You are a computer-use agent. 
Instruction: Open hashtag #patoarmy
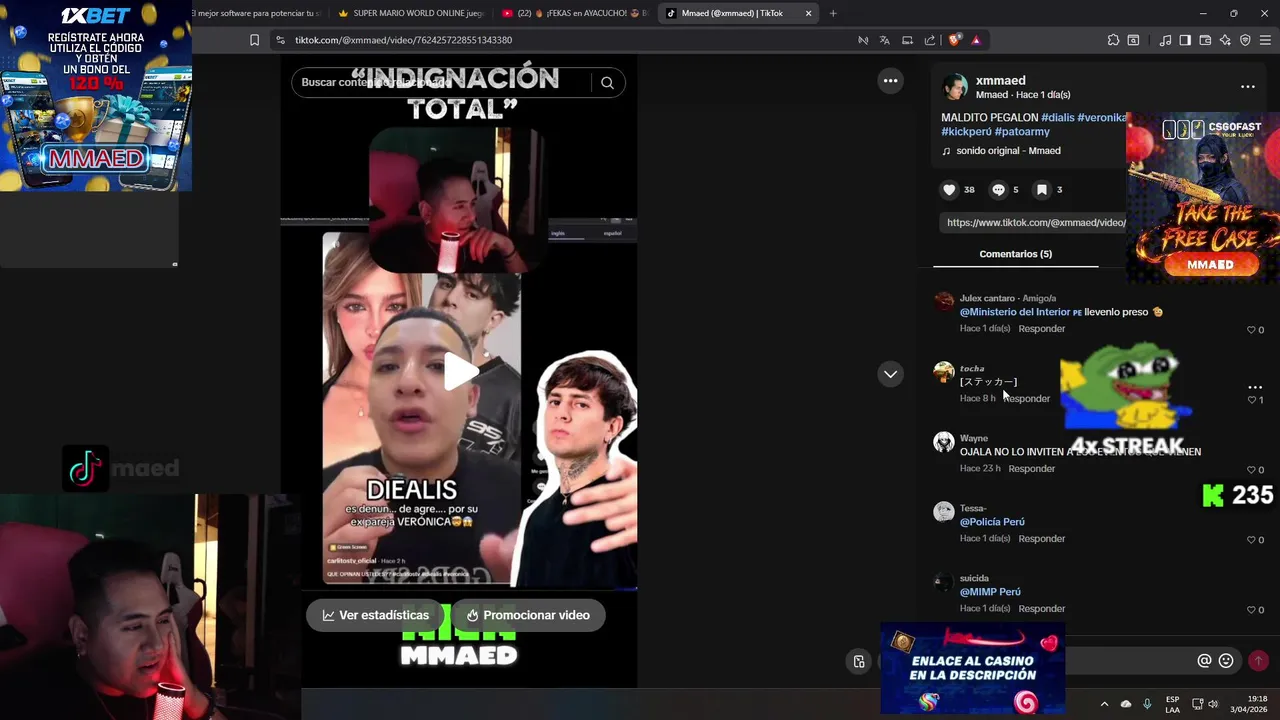[1022, 132]
